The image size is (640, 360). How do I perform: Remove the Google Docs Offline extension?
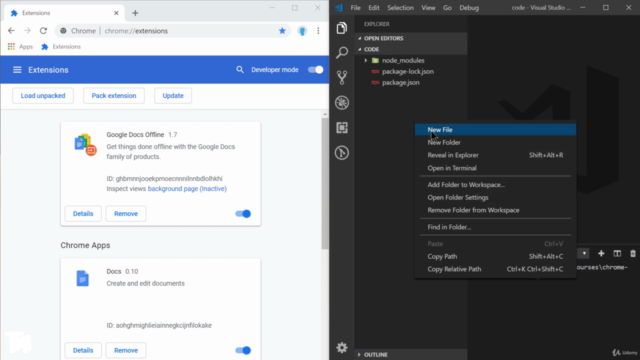coord(126,213)
